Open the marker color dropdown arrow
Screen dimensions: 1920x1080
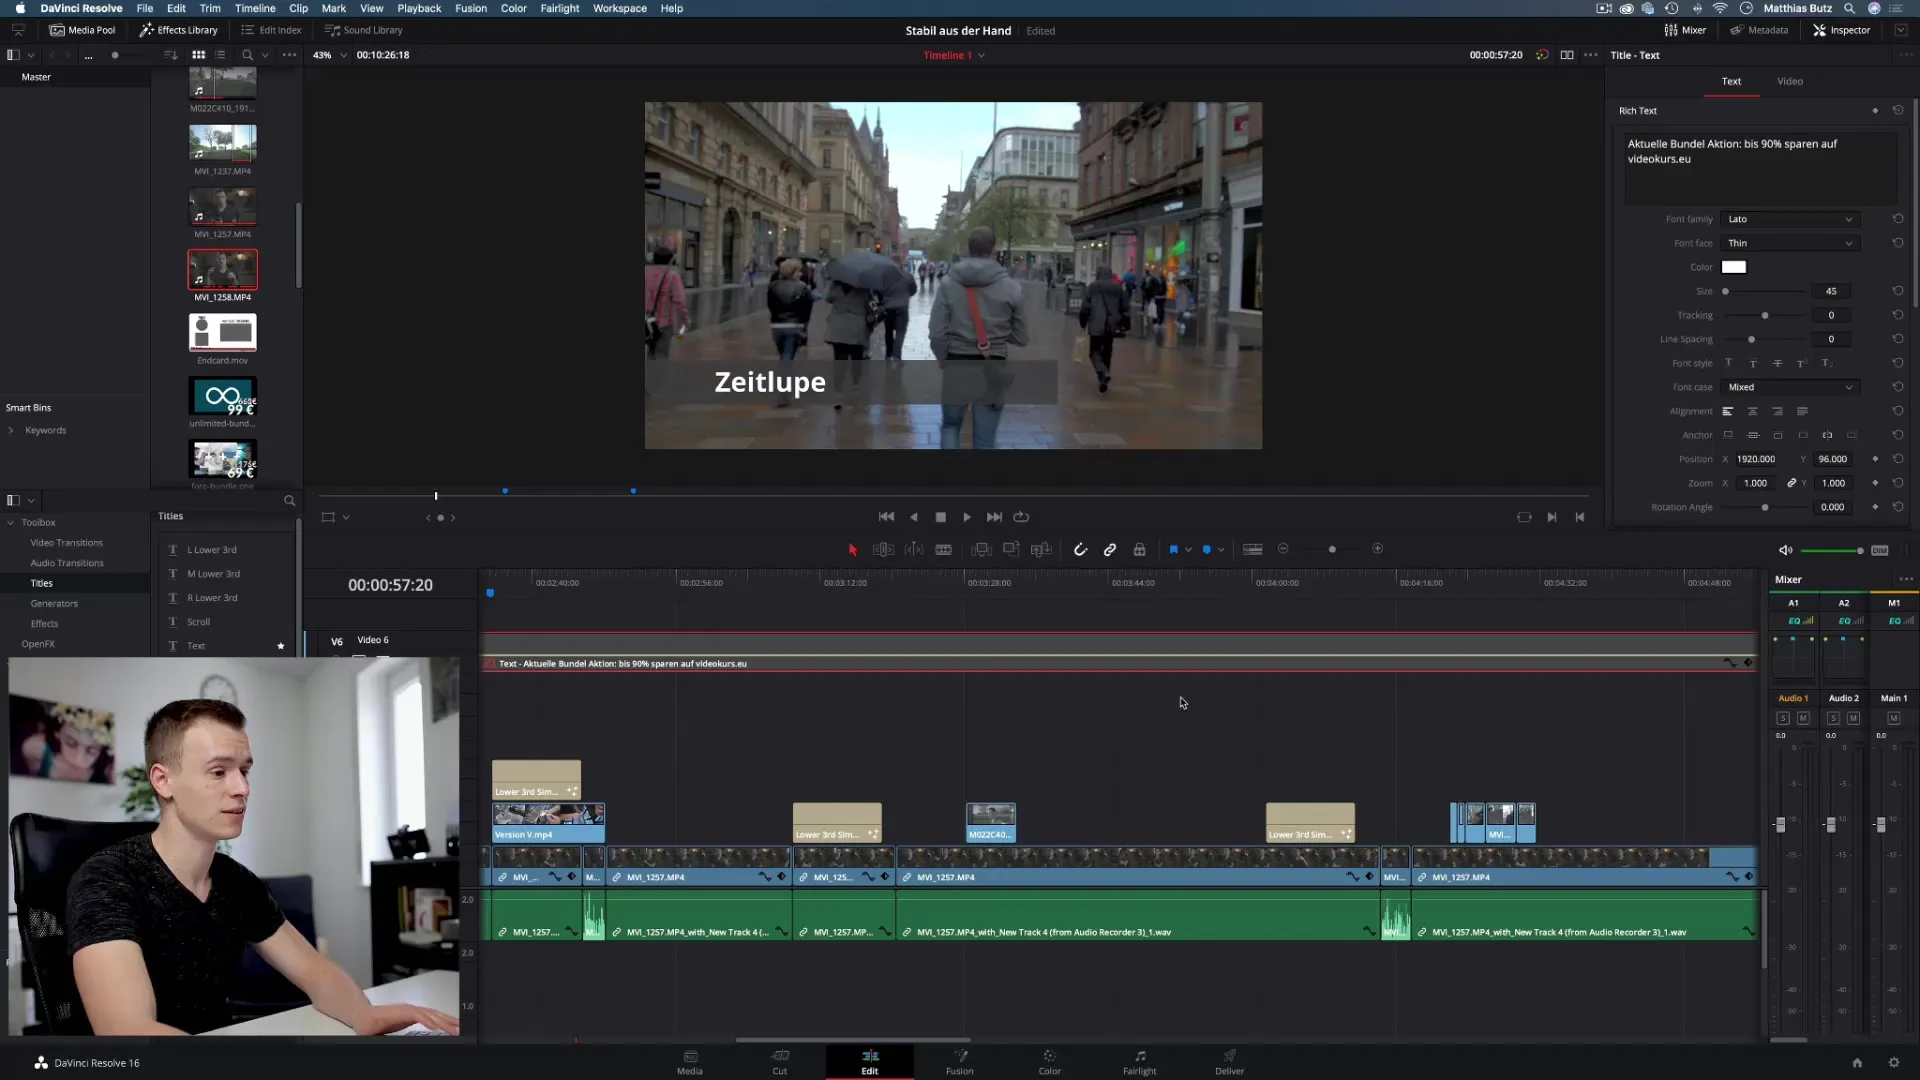(1221, 550)
